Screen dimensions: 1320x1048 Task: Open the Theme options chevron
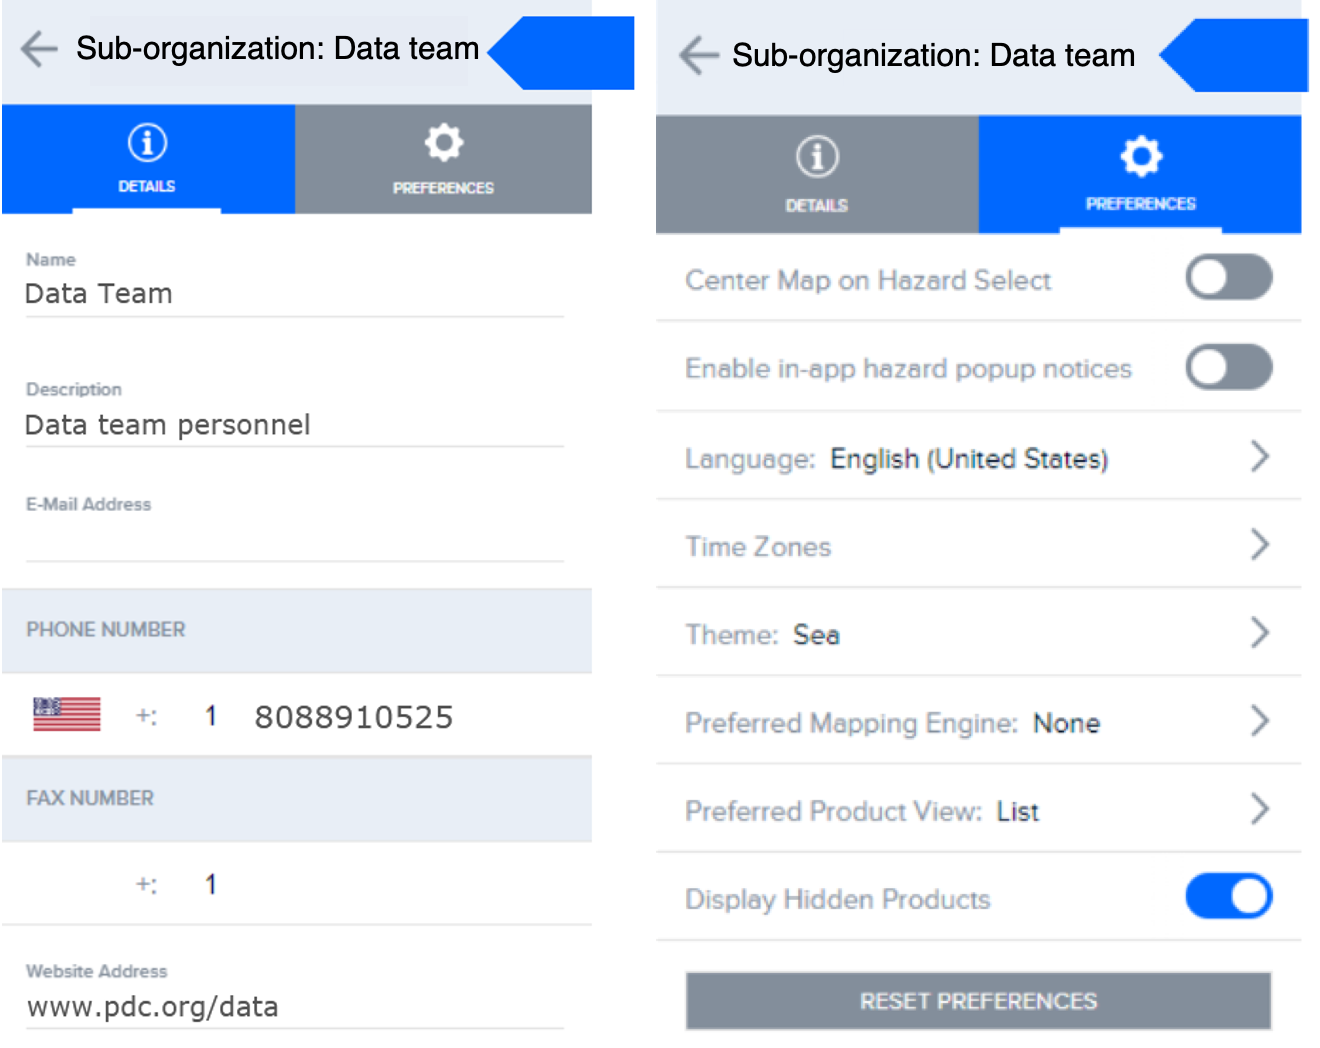click(1259, 633)
